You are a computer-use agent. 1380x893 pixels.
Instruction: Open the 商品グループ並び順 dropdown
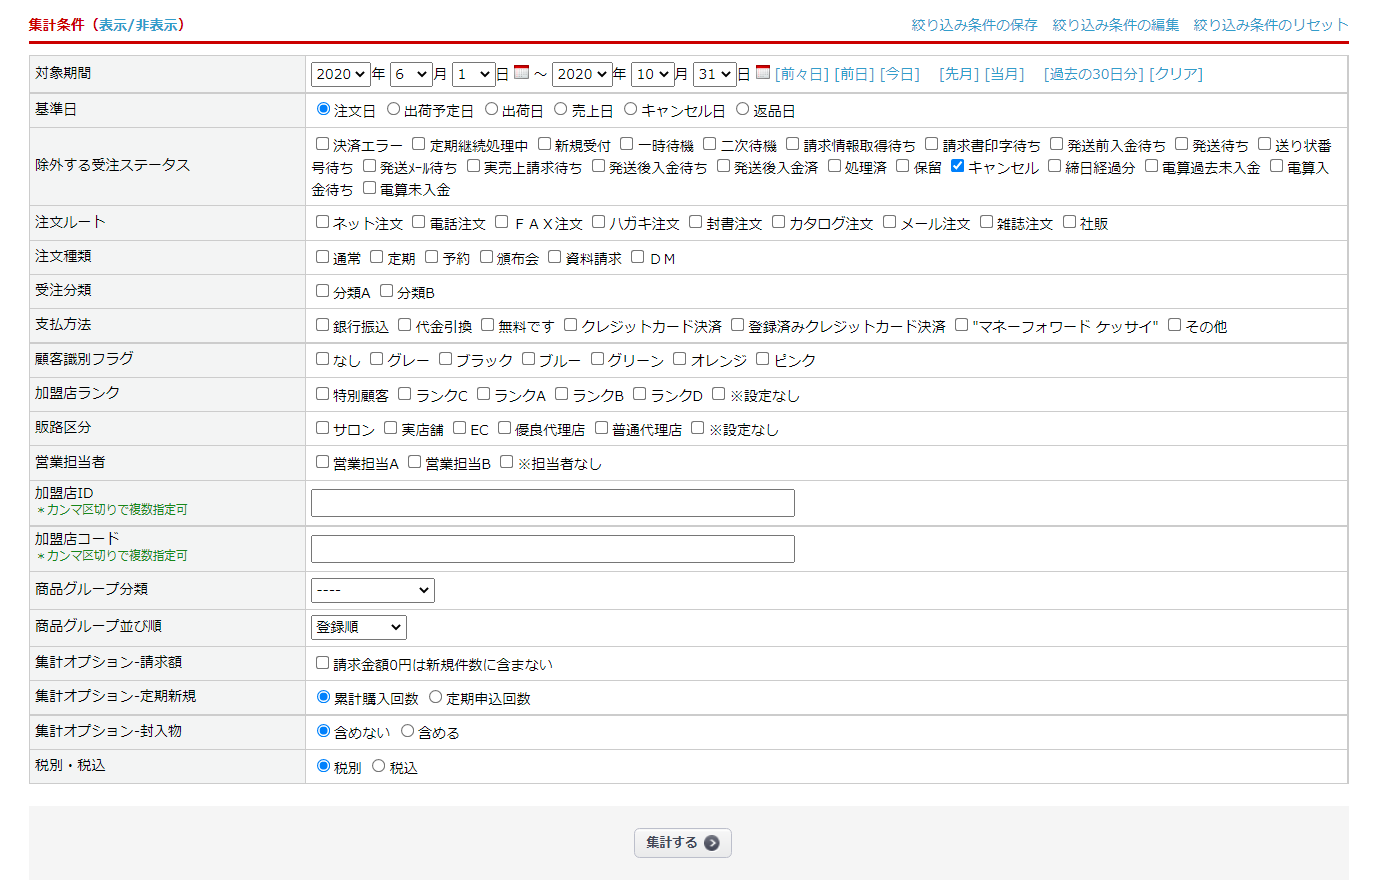click(358, 627)
